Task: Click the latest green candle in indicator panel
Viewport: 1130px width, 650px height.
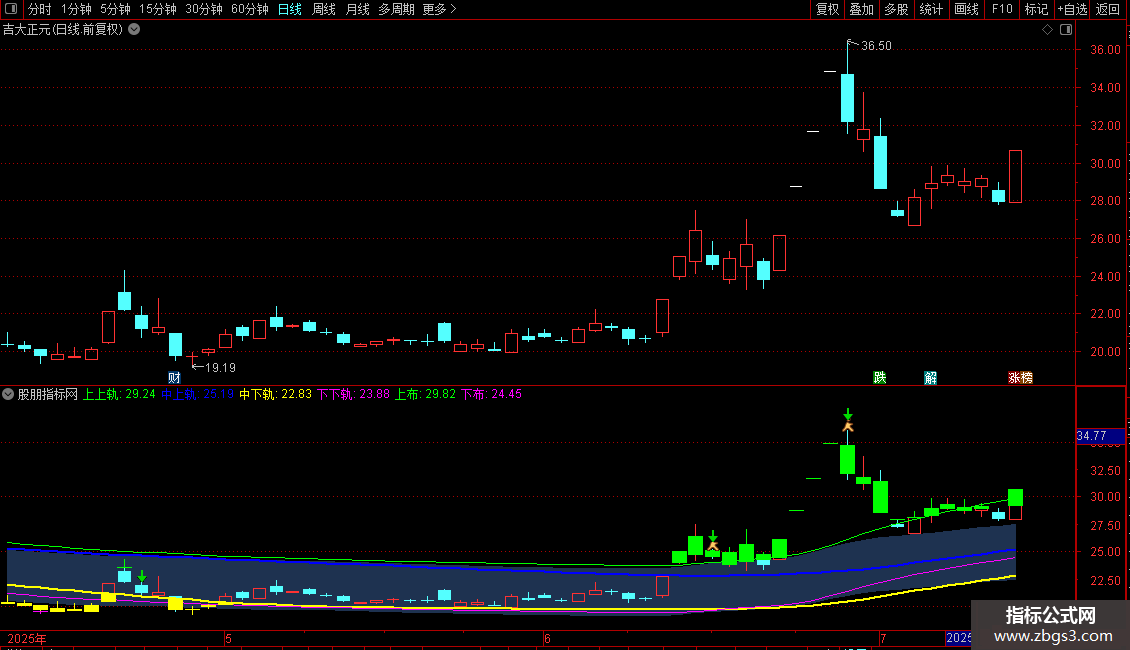Action: coord(1015,497)
